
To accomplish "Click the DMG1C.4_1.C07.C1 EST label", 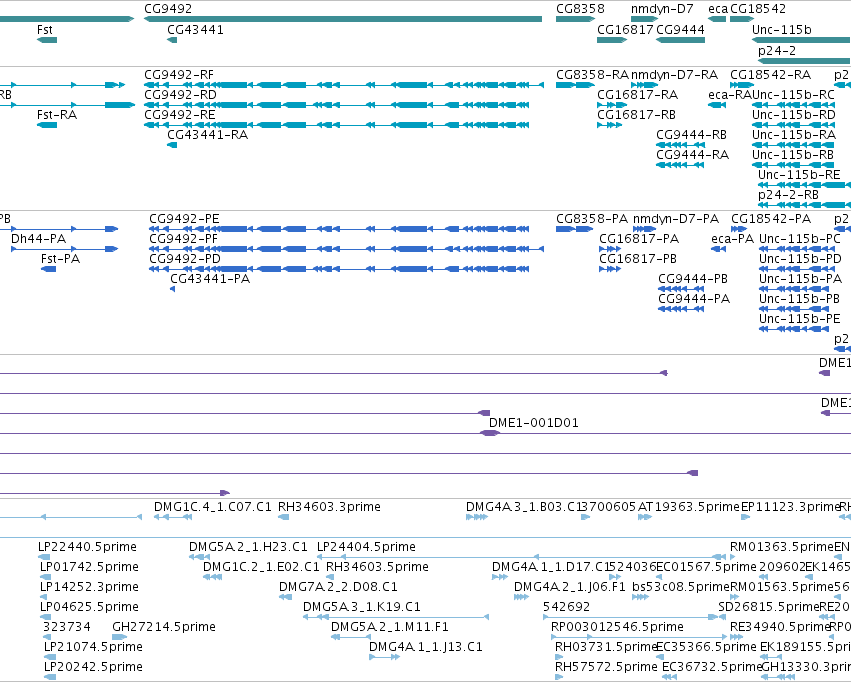I will tap(213, 507).
